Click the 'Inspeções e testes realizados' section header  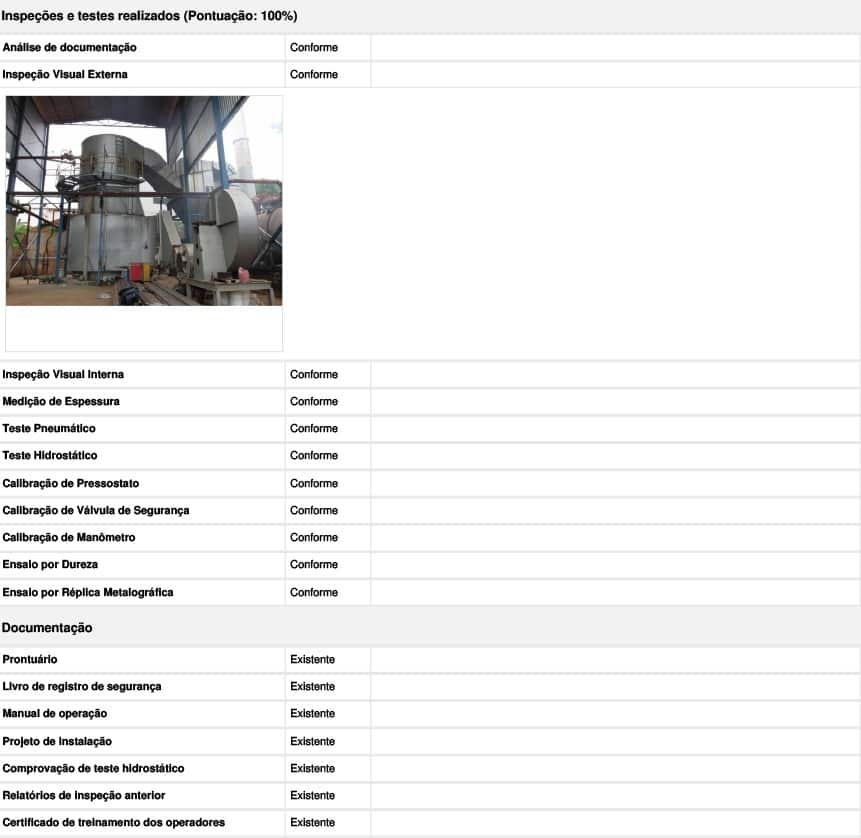tap(149, 16)
